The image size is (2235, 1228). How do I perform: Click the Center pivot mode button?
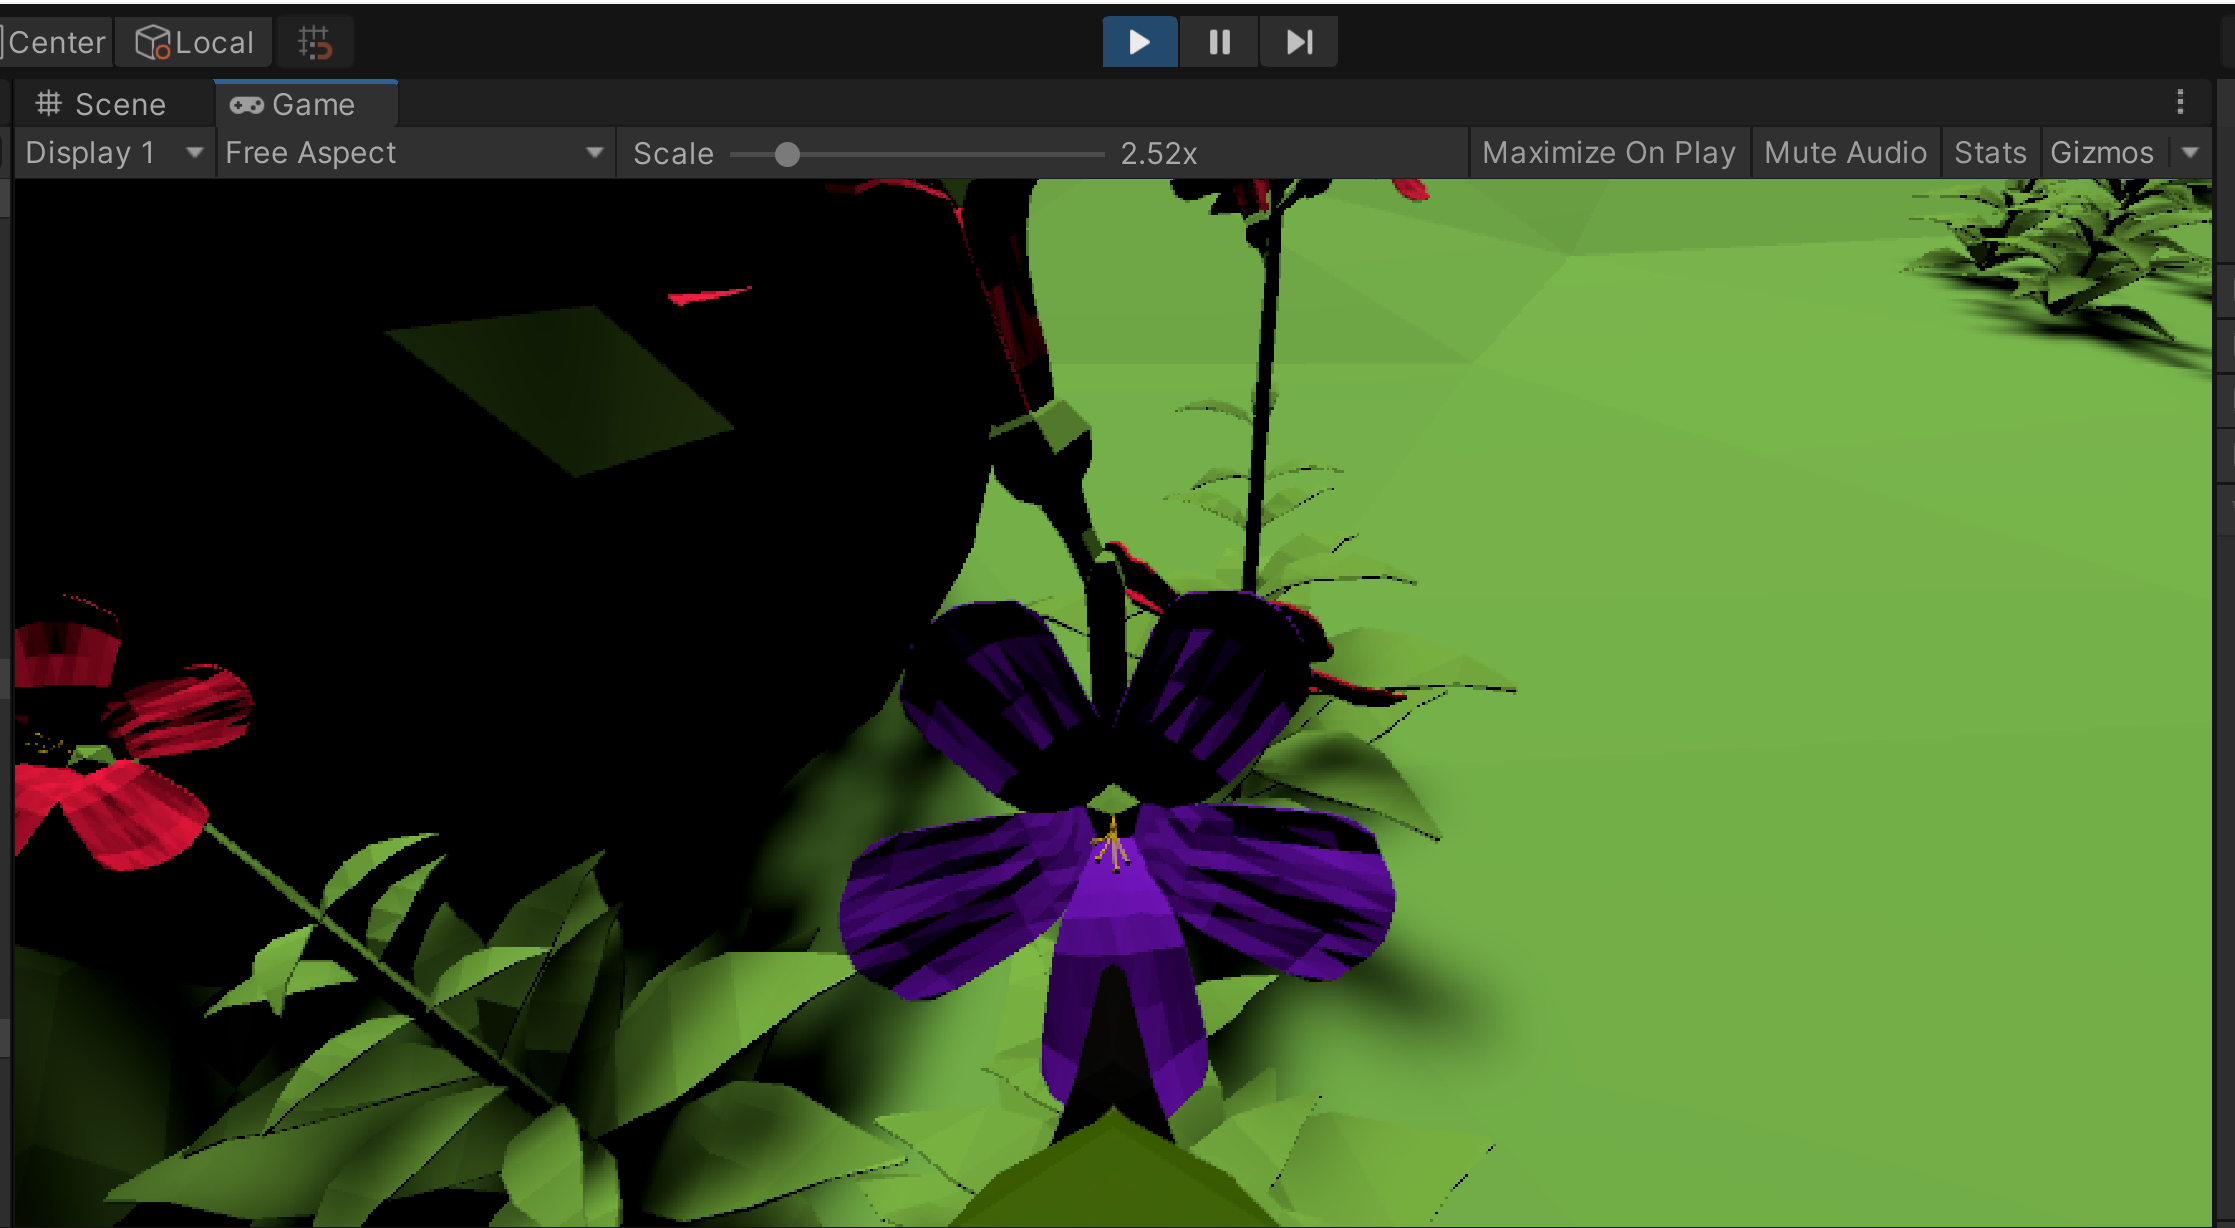[x=55, y=41]
